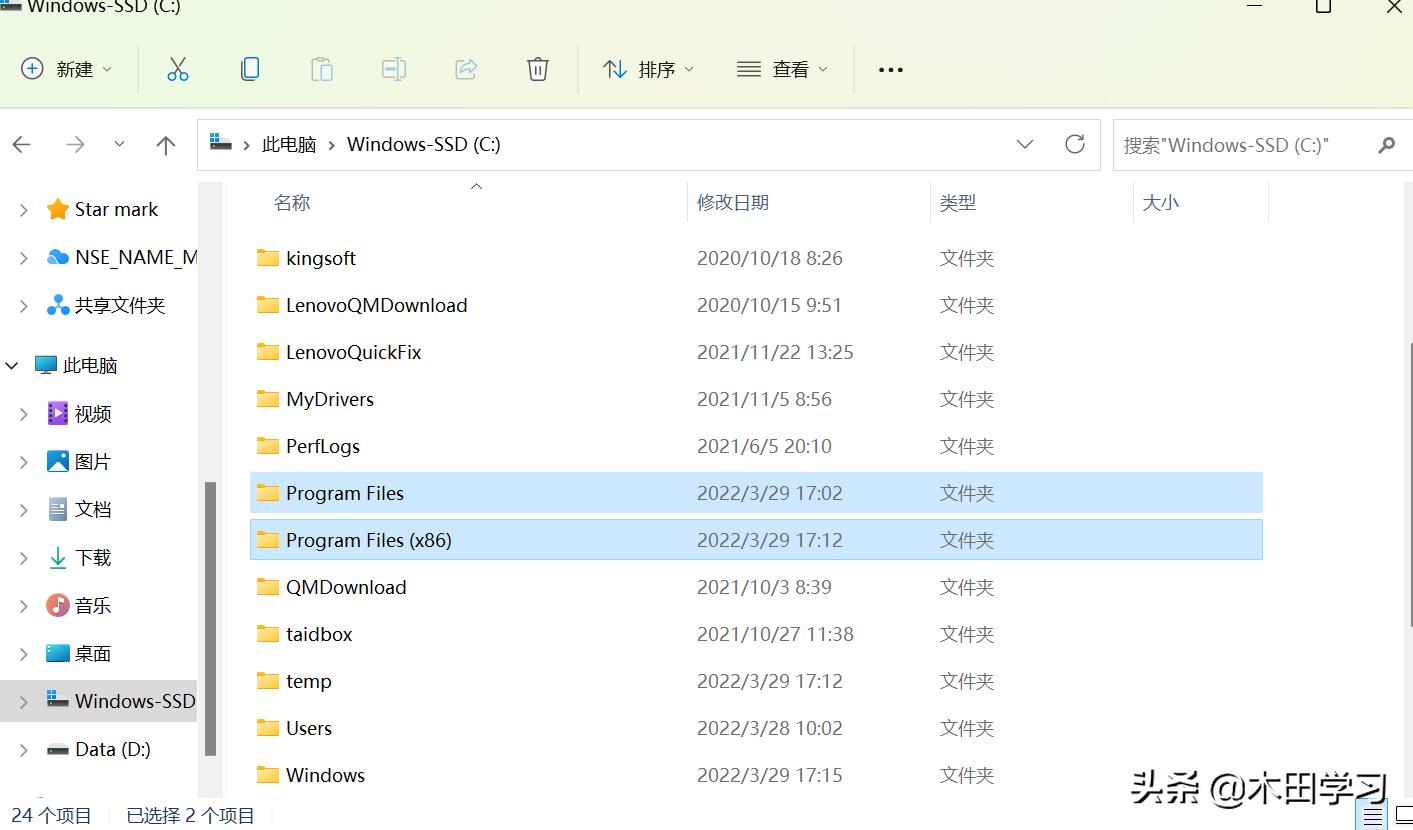This screenshot has height=830, width=1413.
Task: Click the navigation Back arrow
Action: 21,144
